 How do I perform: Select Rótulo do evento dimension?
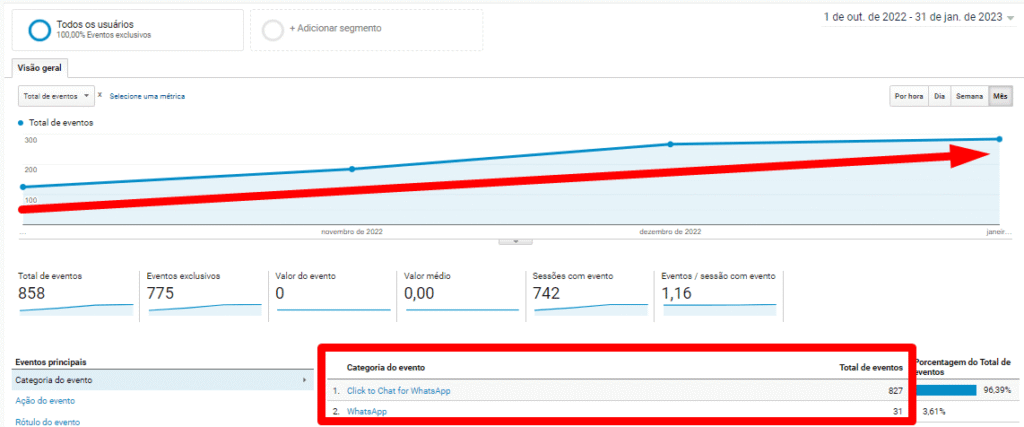(47, 421)
